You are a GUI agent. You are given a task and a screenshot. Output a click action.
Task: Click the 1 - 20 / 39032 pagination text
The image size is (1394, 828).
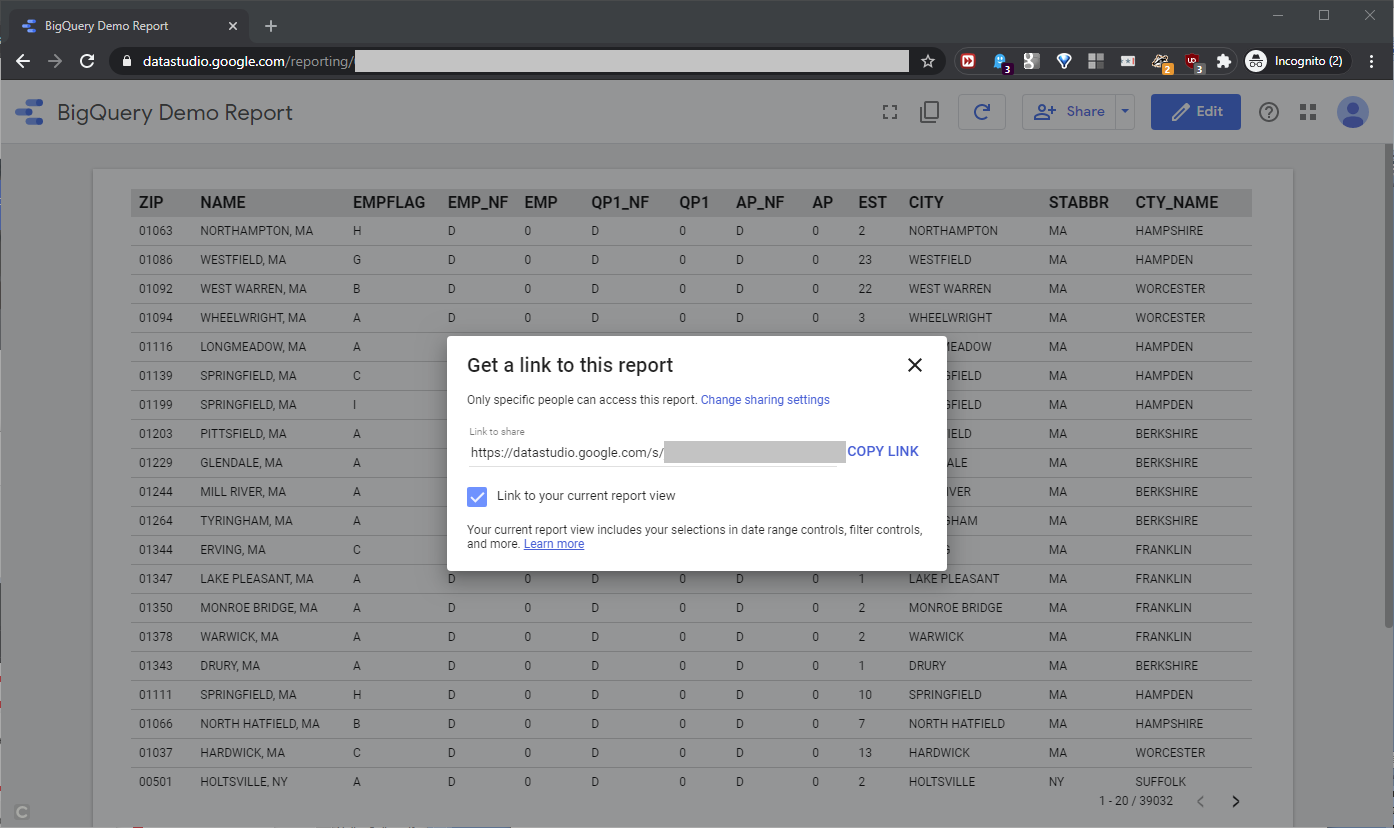pos(1136,801)
